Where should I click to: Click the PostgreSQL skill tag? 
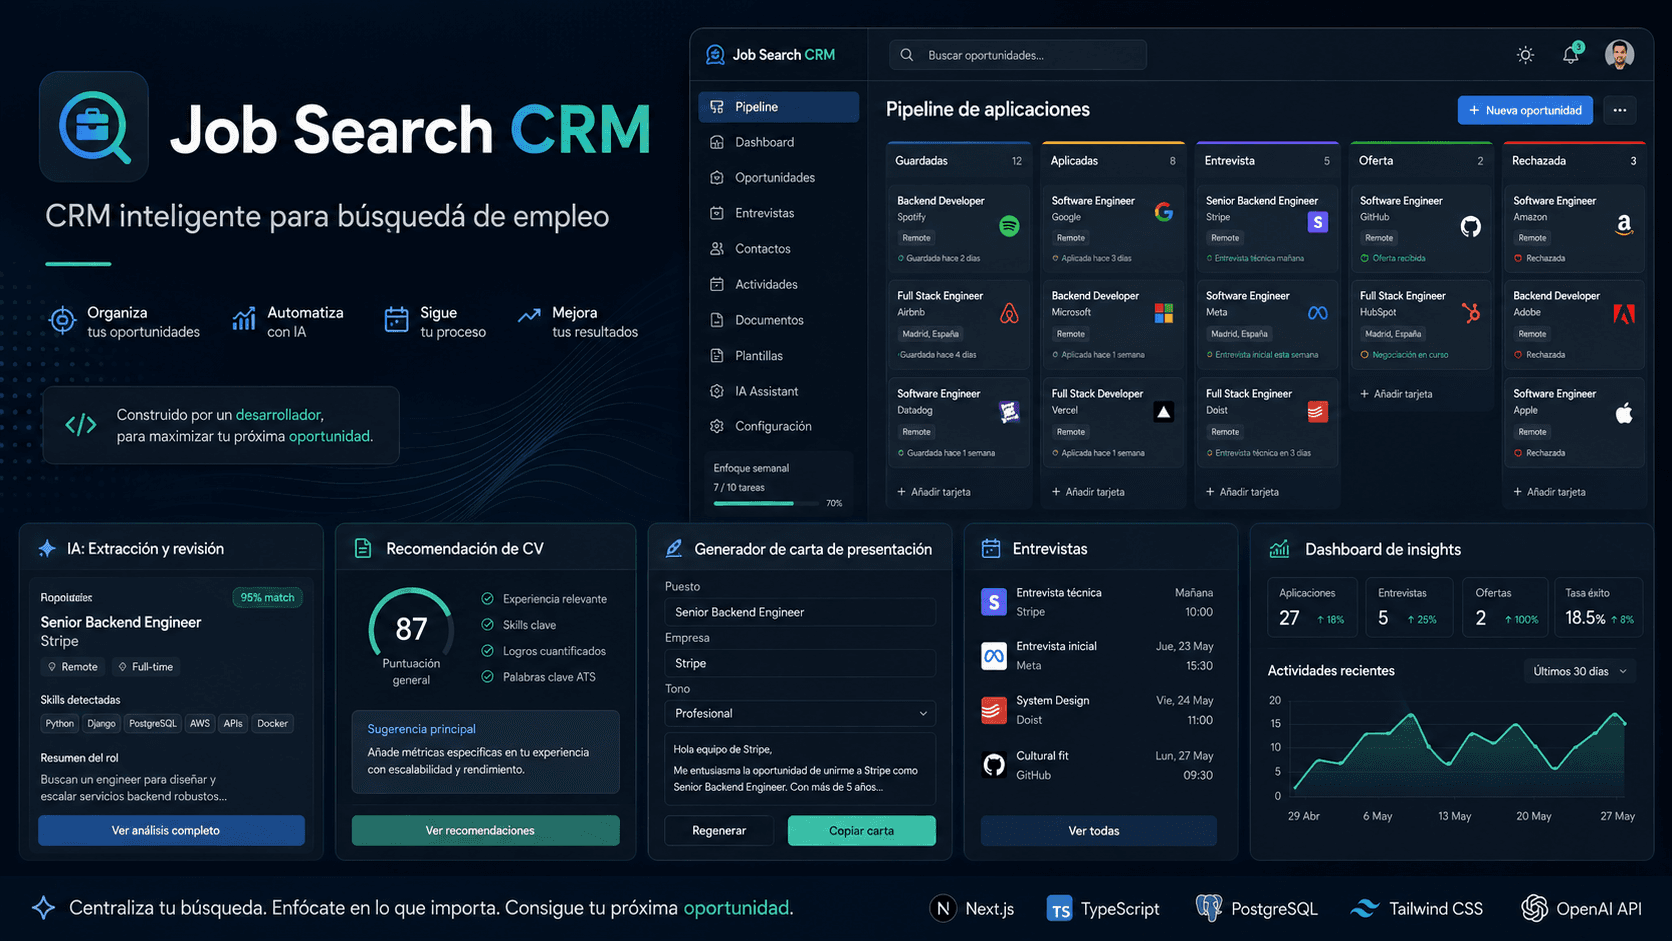point(152,723)
